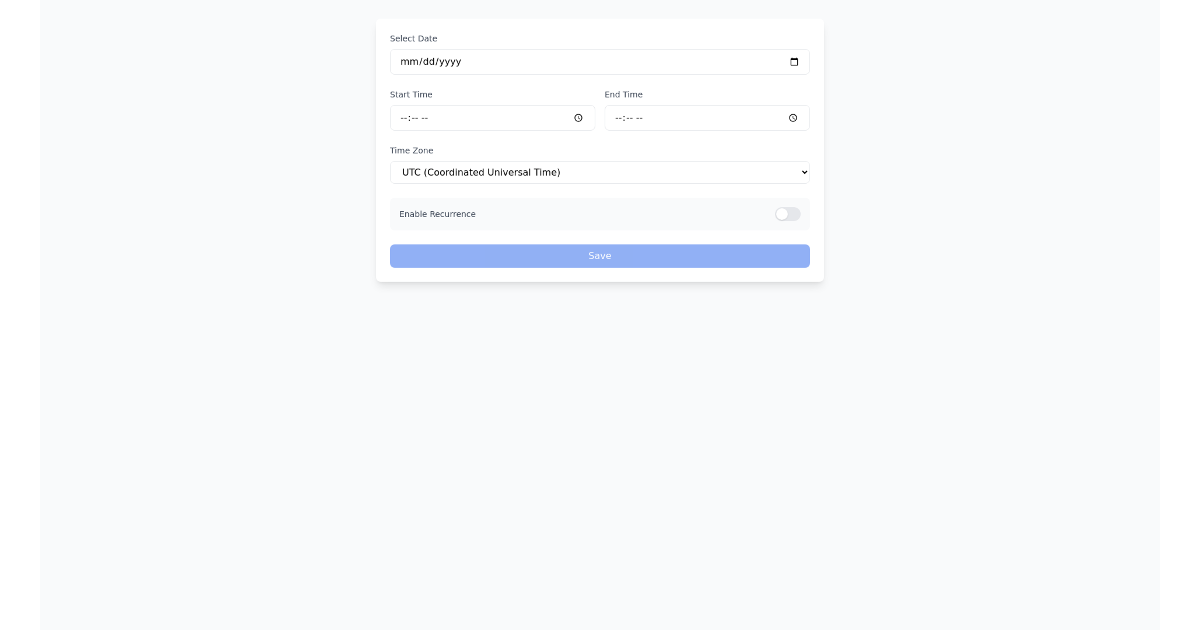Viewport: 1200px width, 630px height.
Task: Click the Enable Recurrence label text
Action: tap(437, 214)
